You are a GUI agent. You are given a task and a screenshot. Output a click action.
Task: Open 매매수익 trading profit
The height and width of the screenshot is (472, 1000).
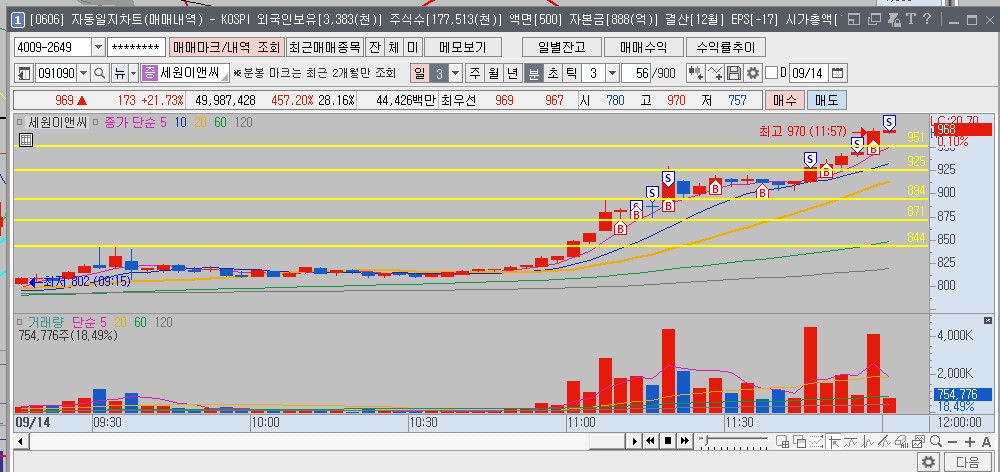[643, 47]
